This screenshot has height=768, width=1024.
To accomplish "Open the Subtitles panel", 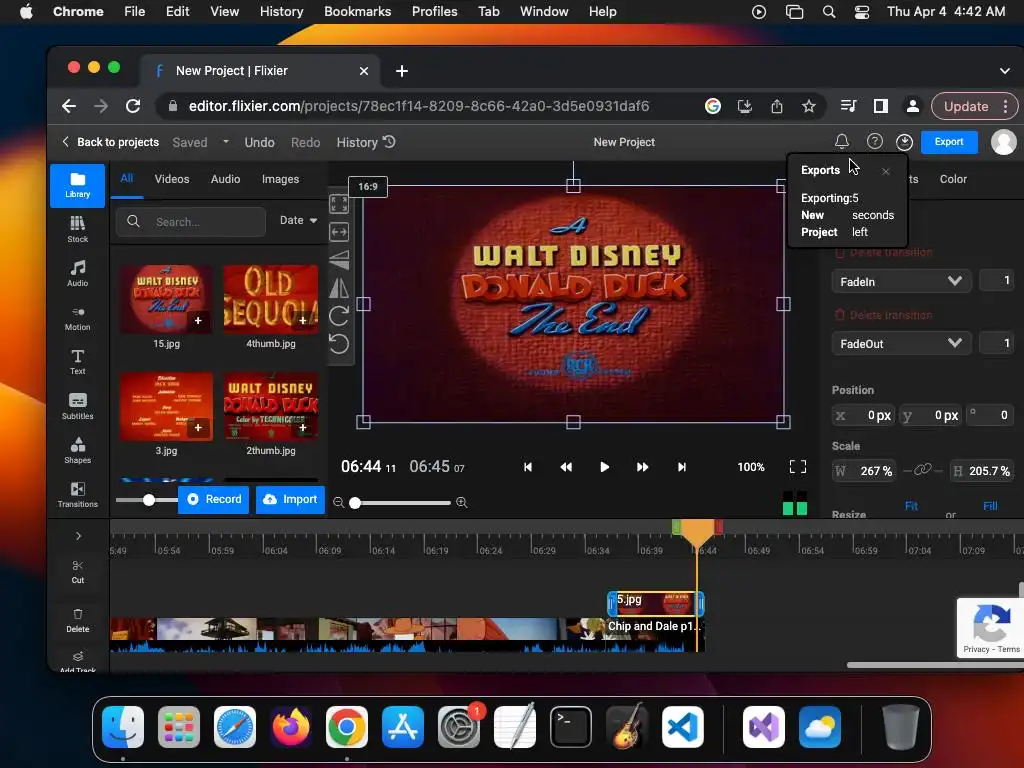I will coord(77,406).
